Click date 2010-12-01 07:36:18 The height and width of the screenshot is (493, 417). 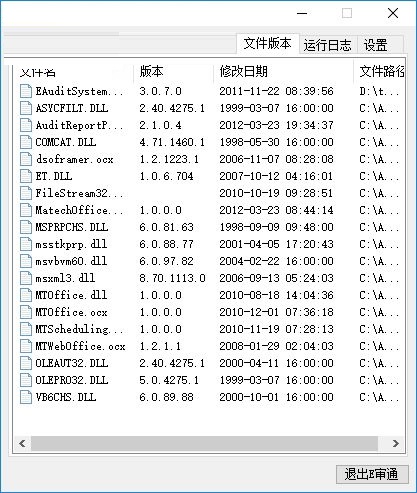276,312
